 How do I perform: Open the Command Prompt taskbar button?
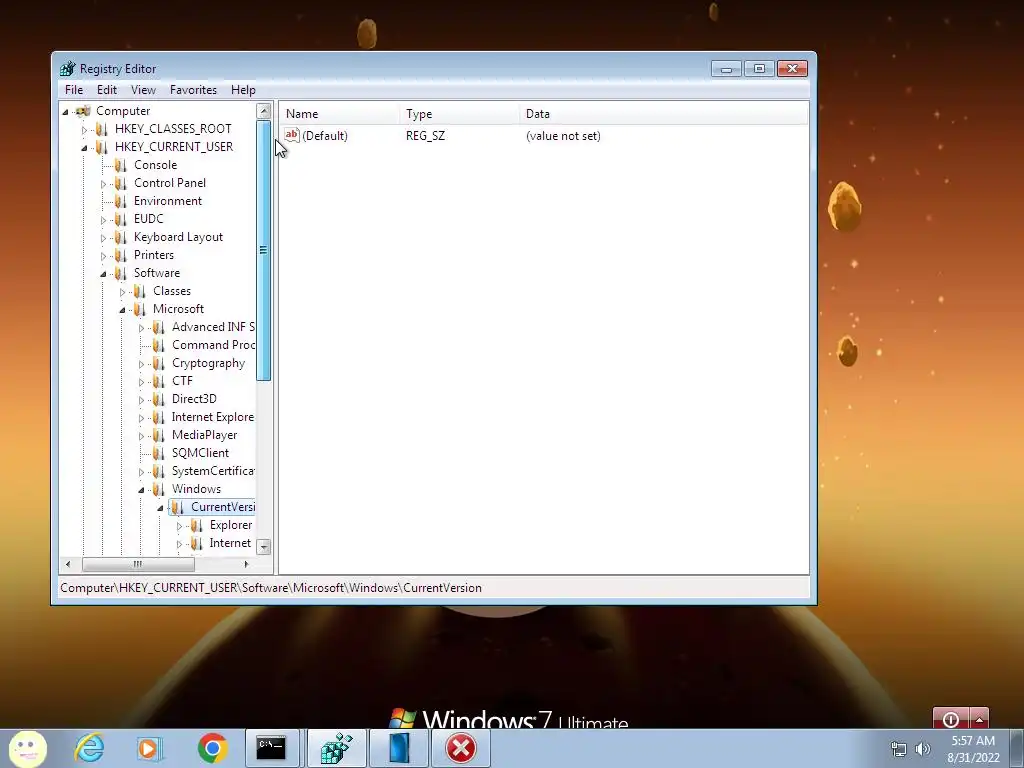coord(271,748)
